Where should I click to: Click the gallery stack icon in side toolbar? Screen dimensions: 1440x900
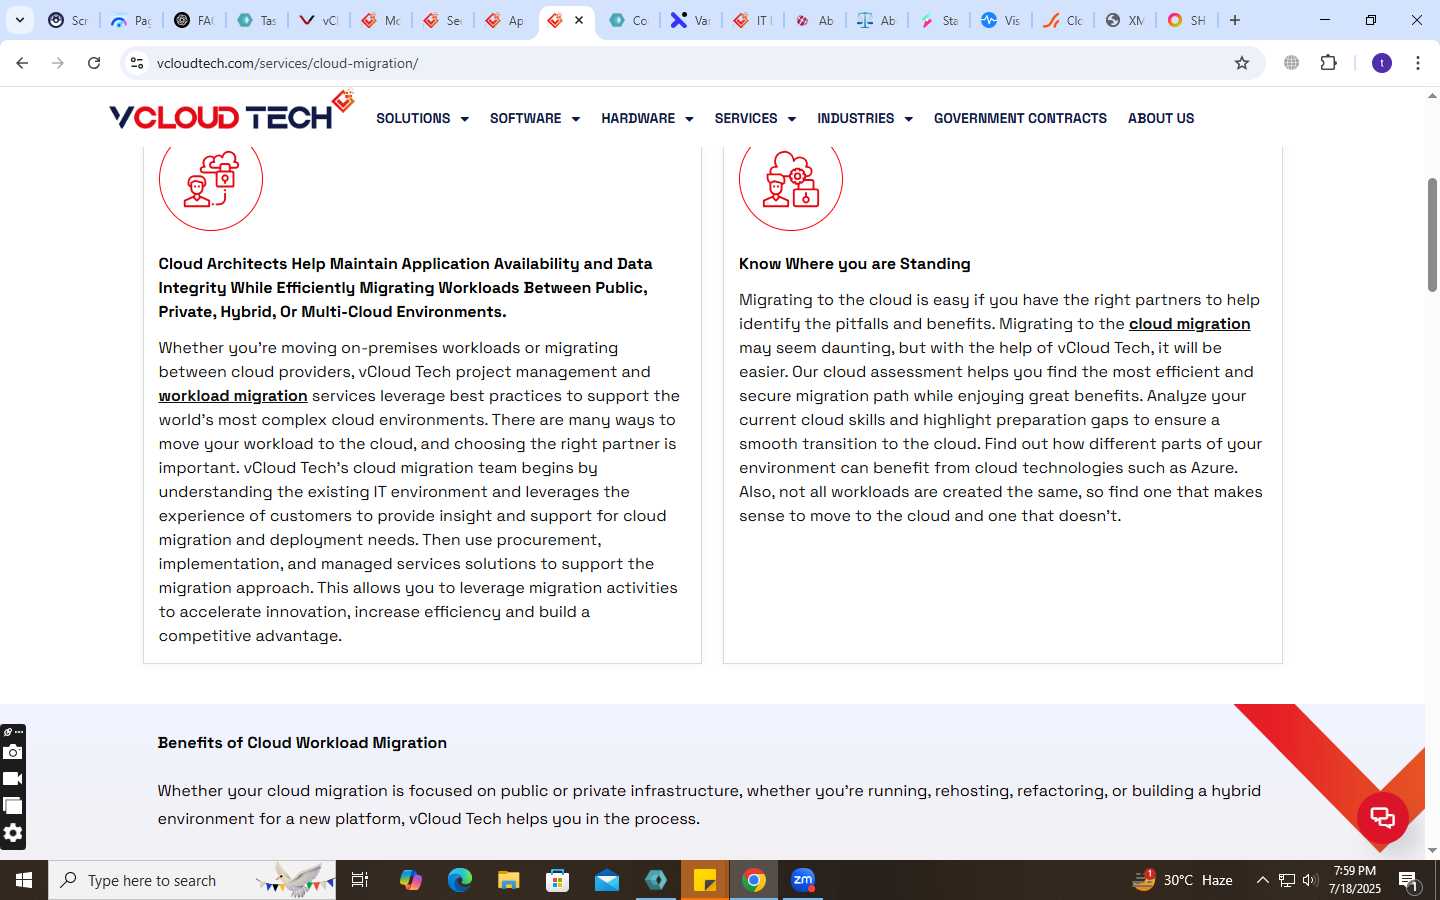[13, 806]
